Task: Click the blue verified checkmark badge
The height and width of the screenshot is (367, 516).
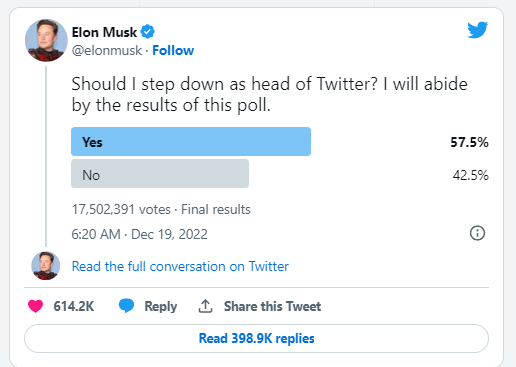Action: click(147, 32)
